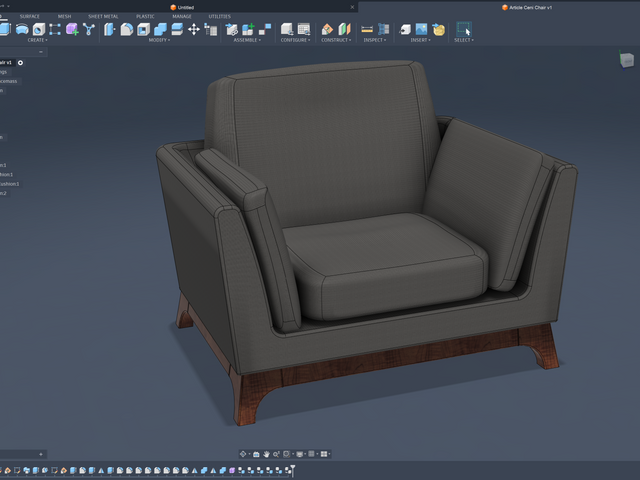Click the Zoom magnifier tool
The height and width of the screenshot is (480, 640).
pos(276,454)
